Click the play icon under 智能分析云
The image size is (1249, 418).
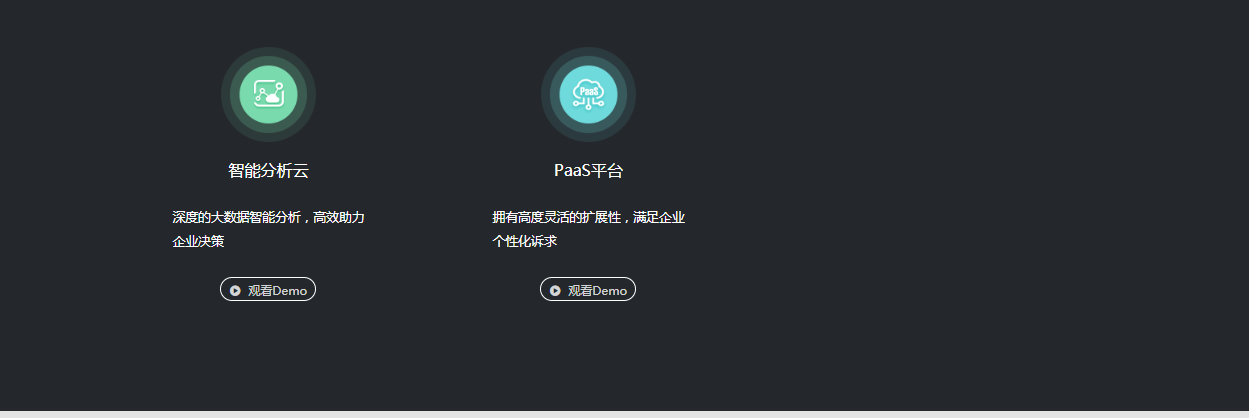click(235, 290)
